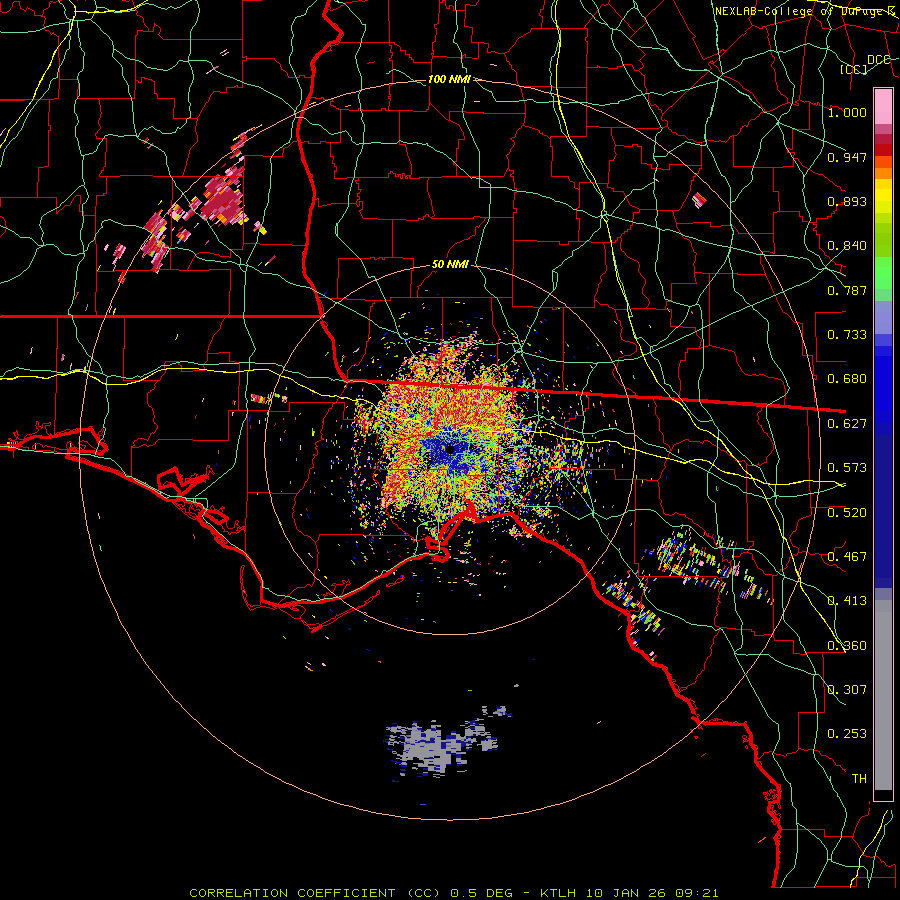Select the 0.947 scale value
This screenshot has height=900, width=900.
(847, 157)
